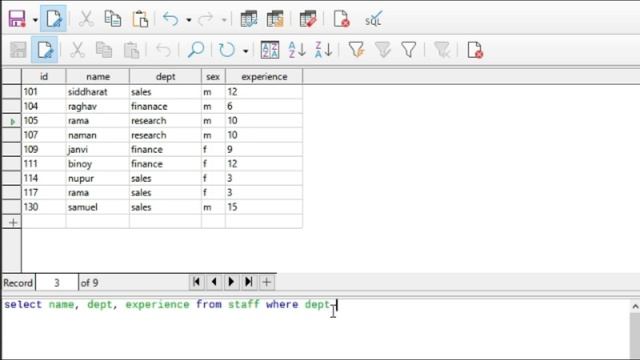Click Undo Data Input icon
This screenshot has height=360, width=640.
point(163,50)
